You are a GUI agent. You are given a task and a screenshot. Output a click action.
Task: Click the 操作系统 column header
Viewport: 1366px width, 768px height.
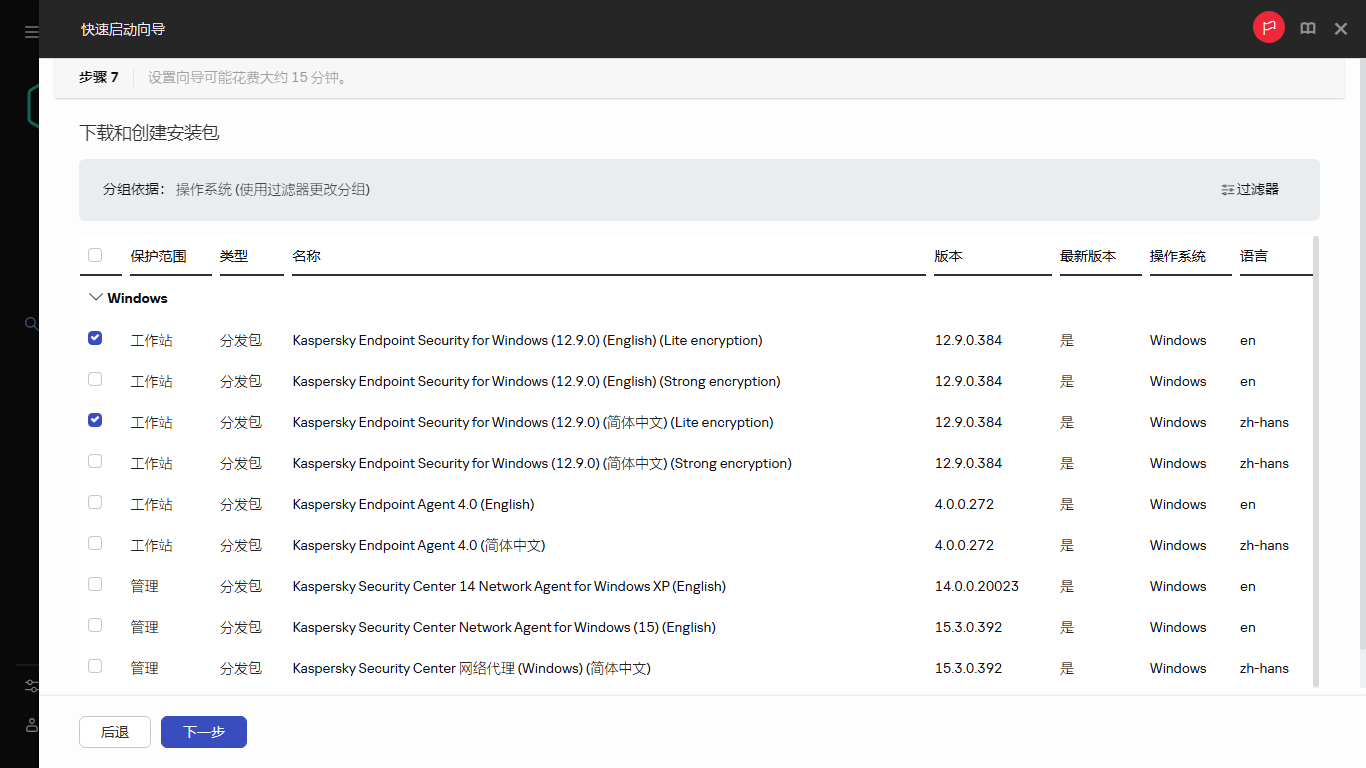click(1177, 256)
